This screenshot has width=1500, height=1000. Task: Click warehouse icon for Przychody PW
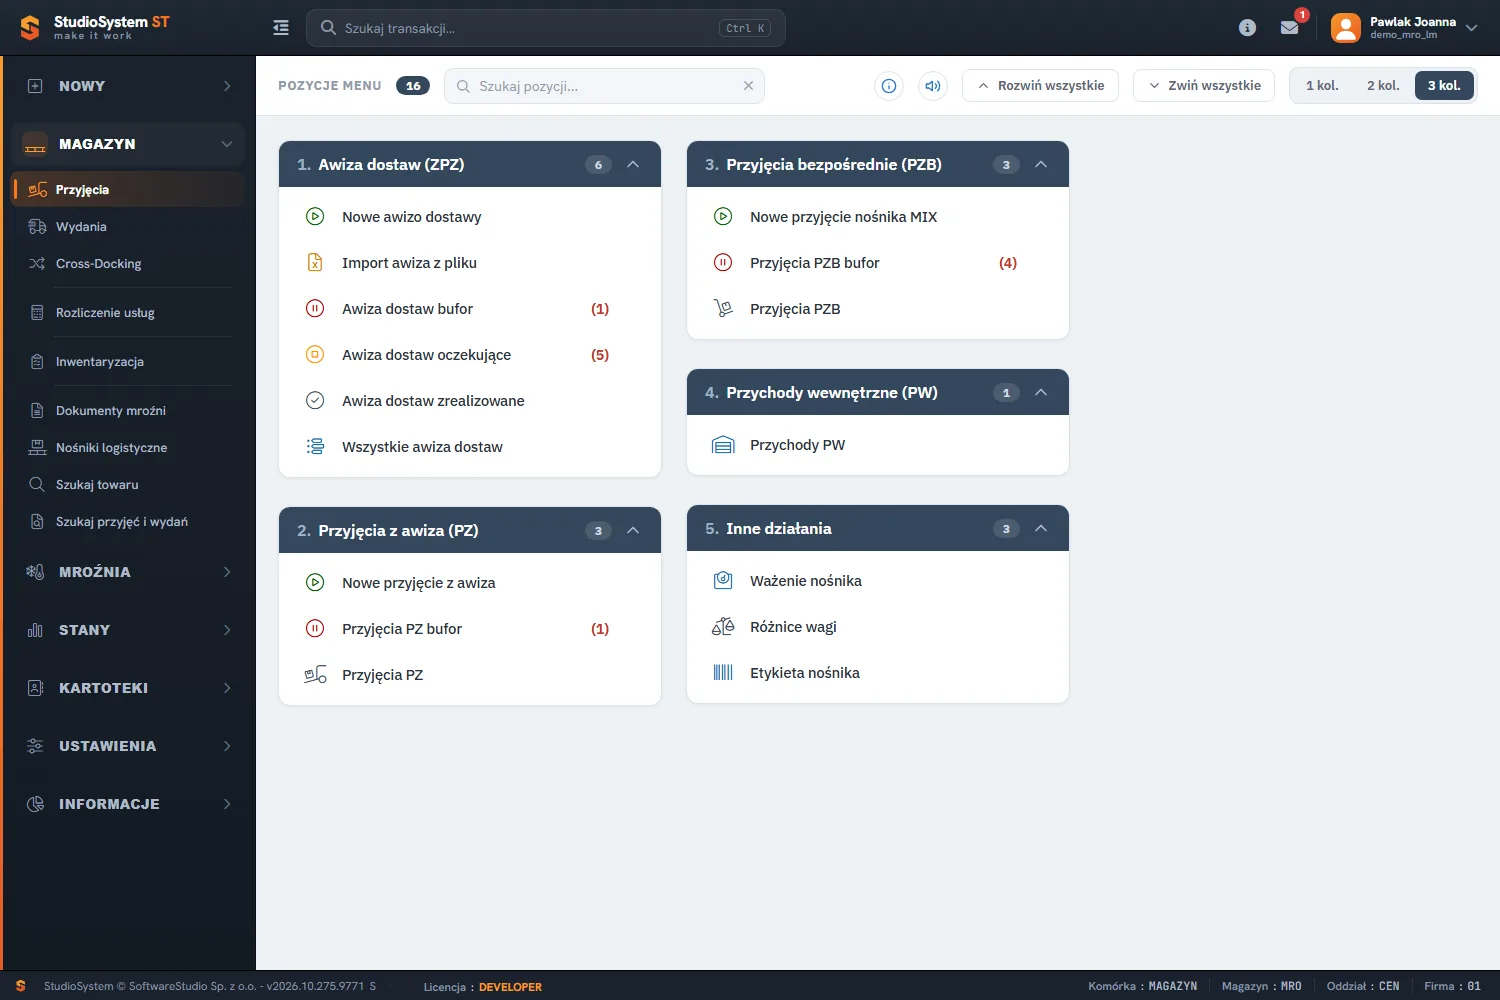pos(723,445)
